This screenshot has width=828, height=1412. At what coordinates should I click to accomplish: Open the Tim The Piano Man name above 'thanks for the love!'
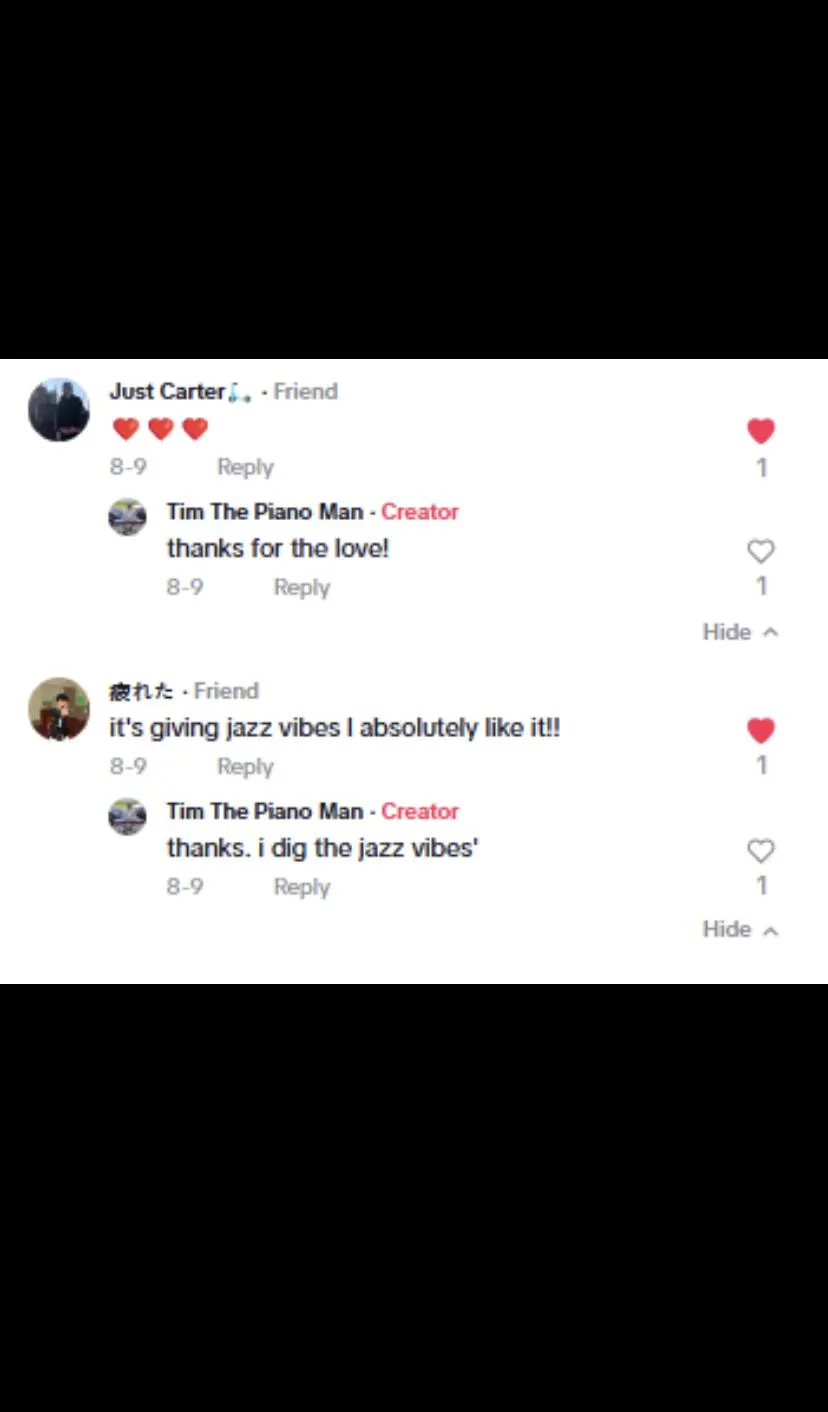(x=265, y=512)
